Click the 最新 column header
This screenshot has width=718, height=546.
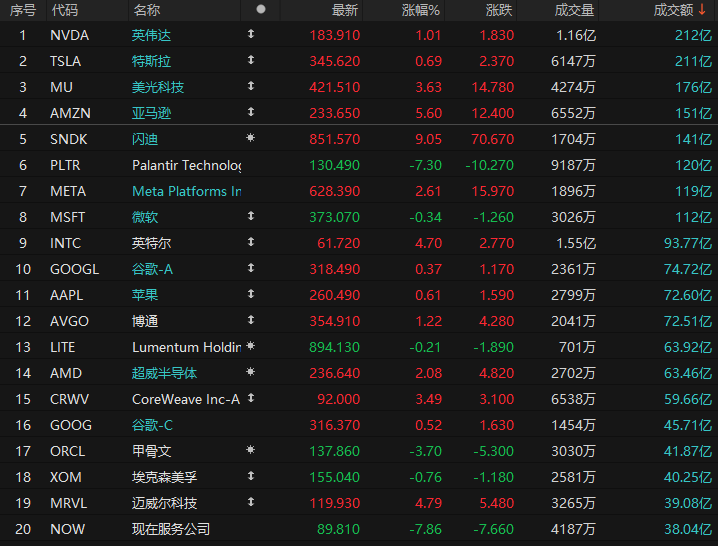pyautogui.click(x=344, y=10)
